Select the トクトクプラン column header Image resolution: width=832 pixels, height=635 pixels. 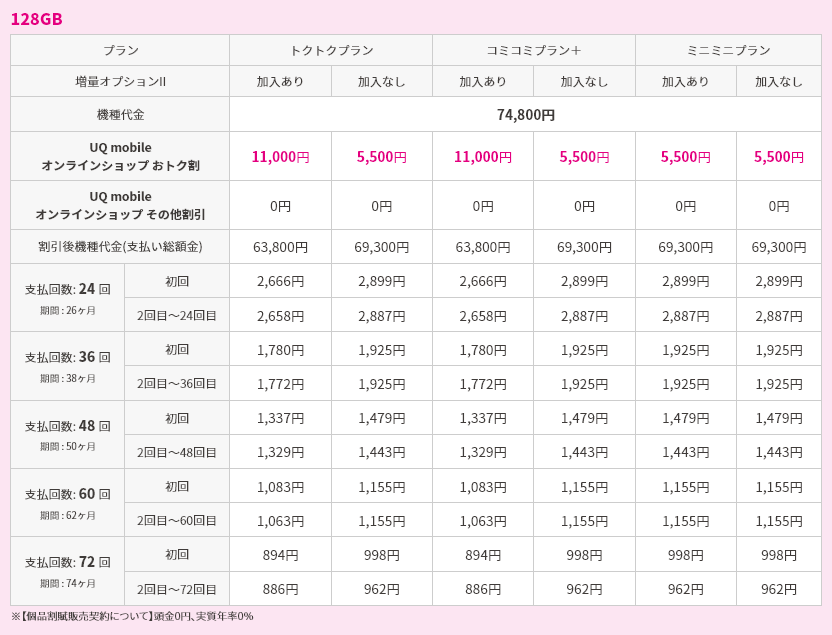click(x=331, y=50)
